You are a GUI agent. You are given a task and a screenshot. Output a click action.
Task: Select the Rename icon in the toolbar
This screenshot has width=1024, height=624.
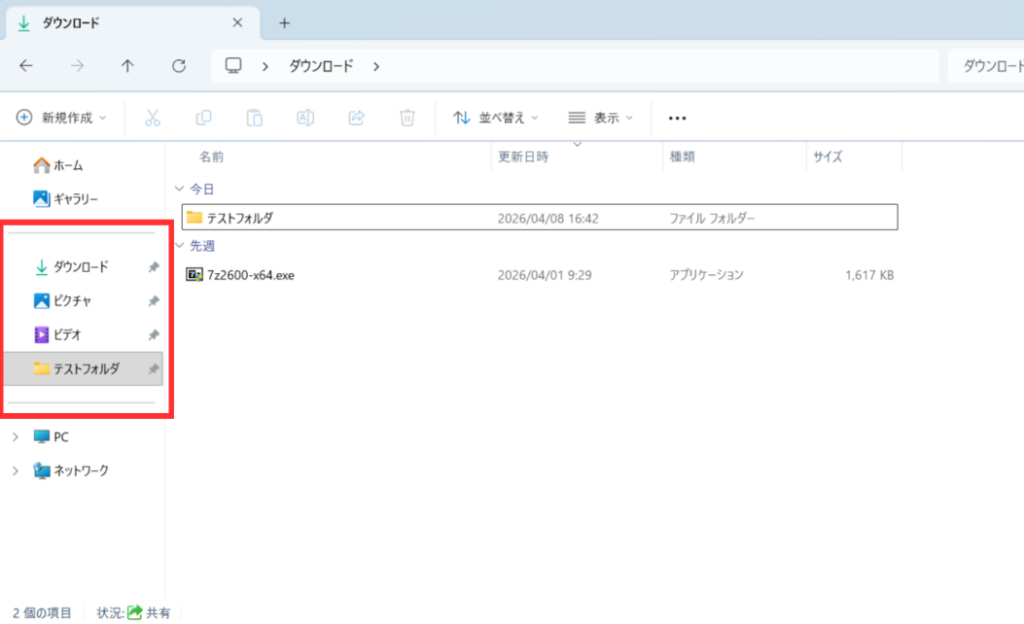pyautogui.click(x=305, y=117)
